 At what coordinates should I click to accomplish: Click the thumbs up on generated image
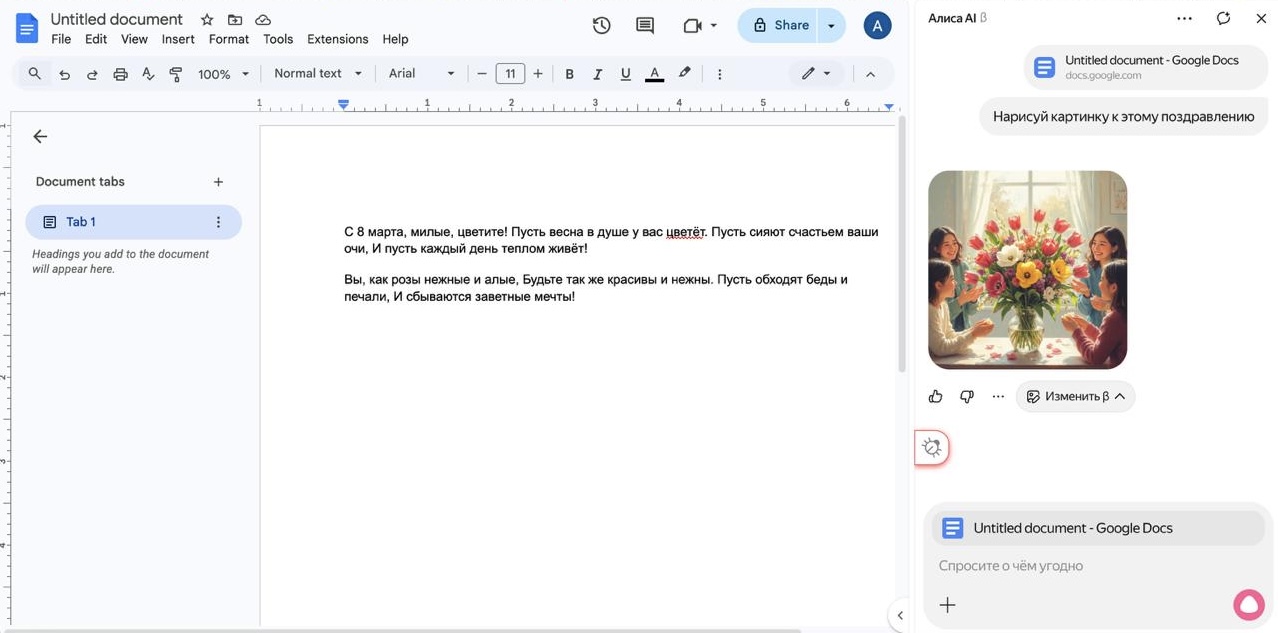935,397
